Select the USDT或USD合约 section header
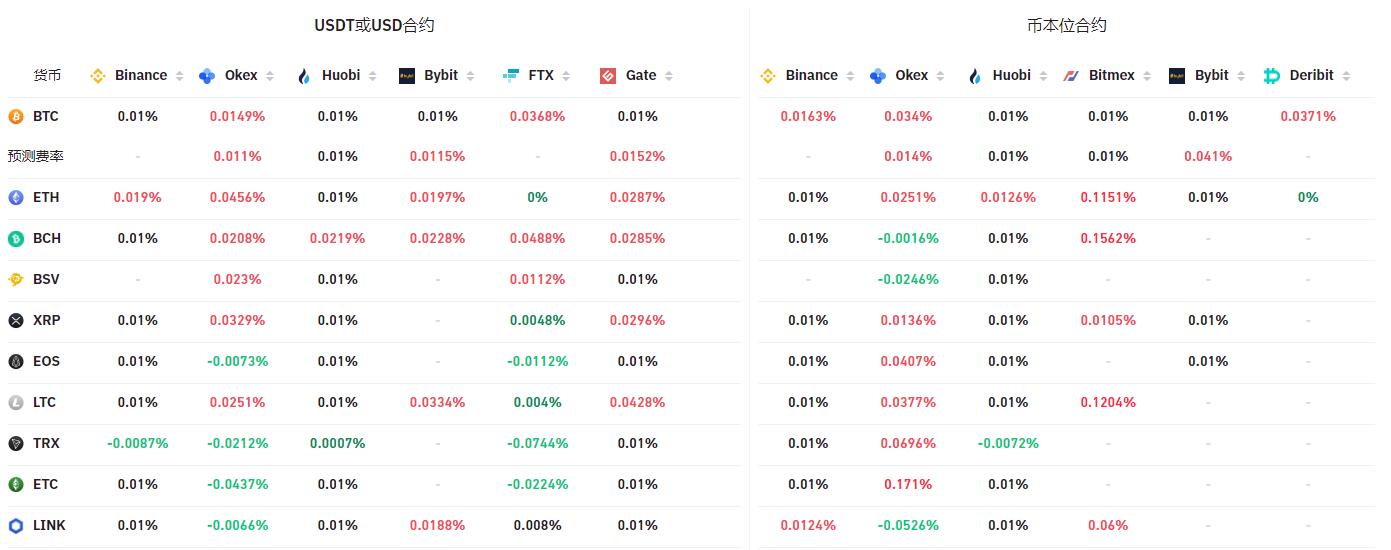 [374, 26]
